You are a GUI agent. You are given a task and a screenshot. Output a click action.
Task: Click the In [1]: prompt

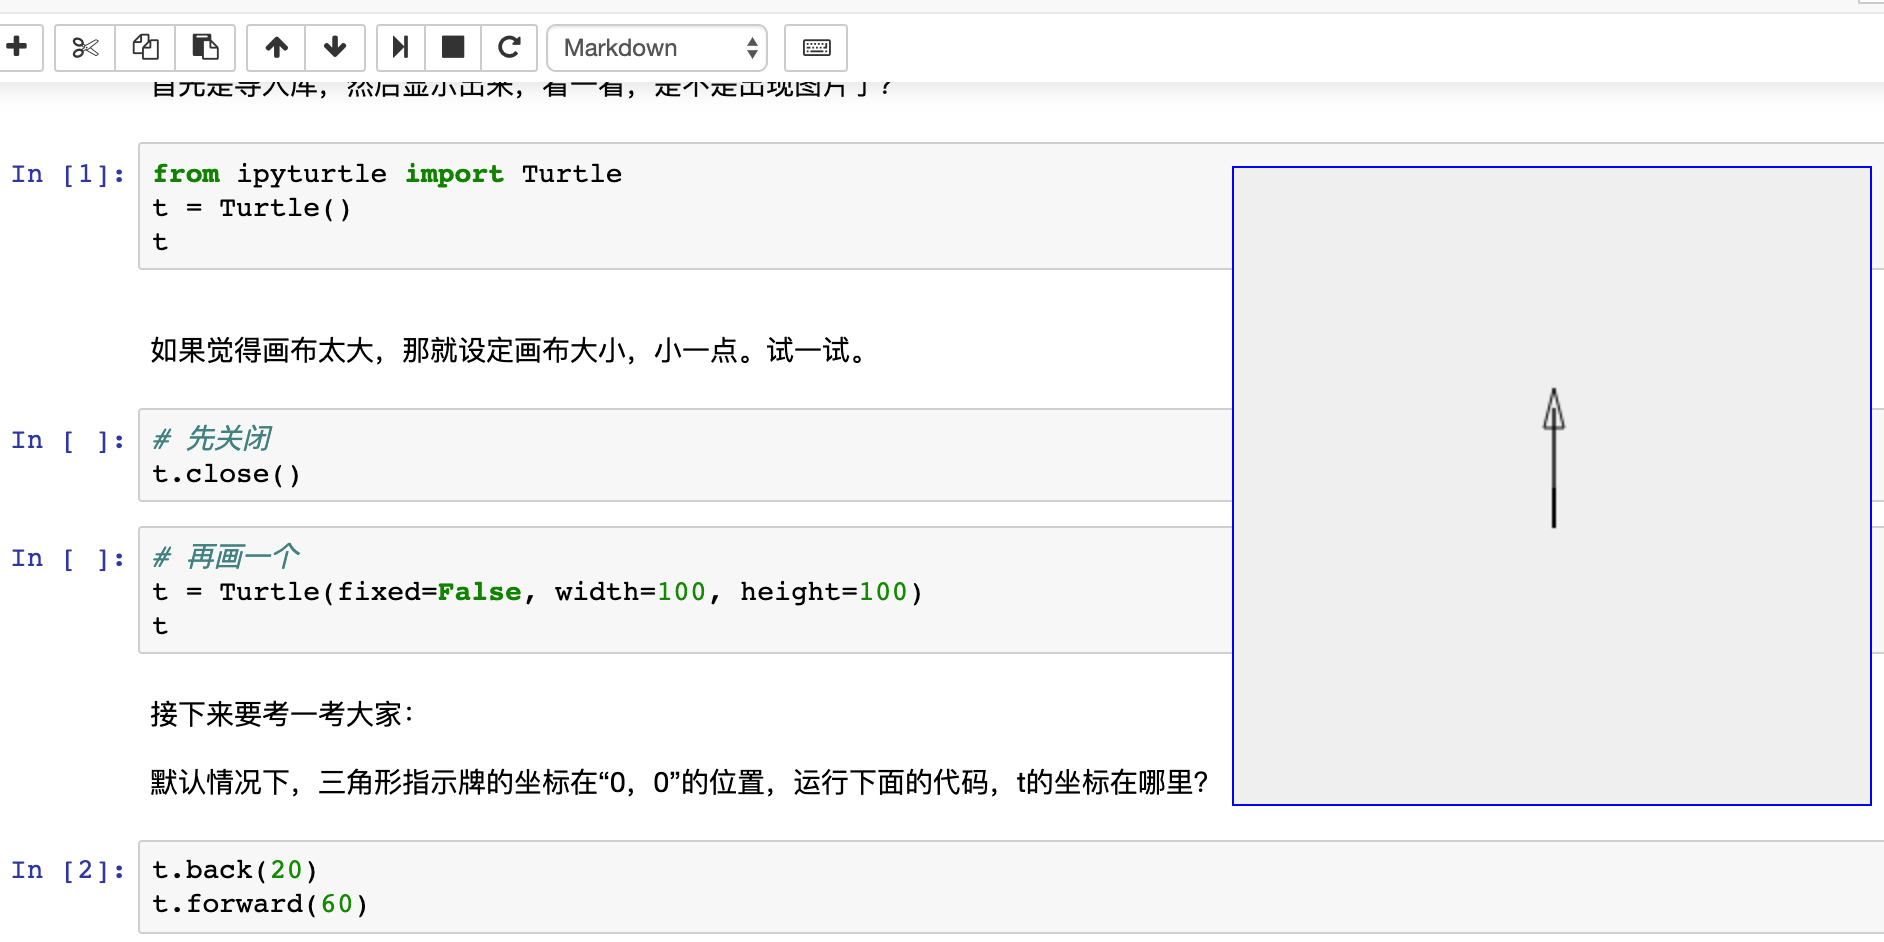coord(68,174)
